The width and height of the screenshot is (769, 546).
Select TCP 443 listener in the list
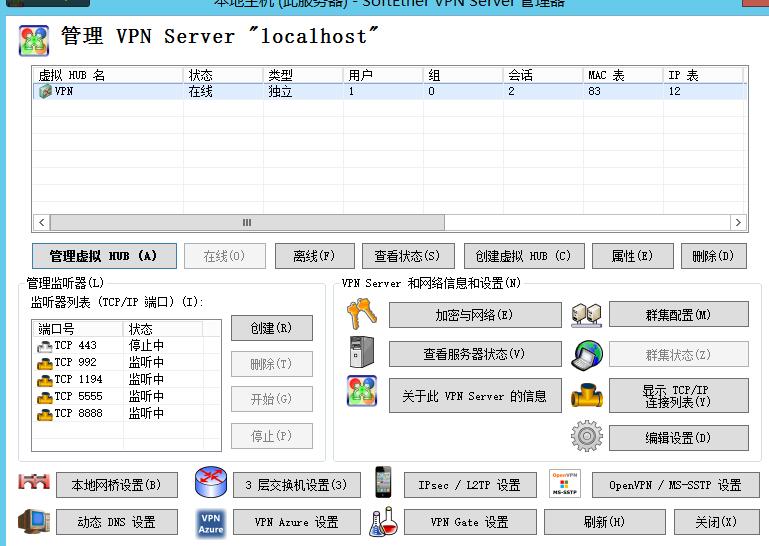coord(76,346)
